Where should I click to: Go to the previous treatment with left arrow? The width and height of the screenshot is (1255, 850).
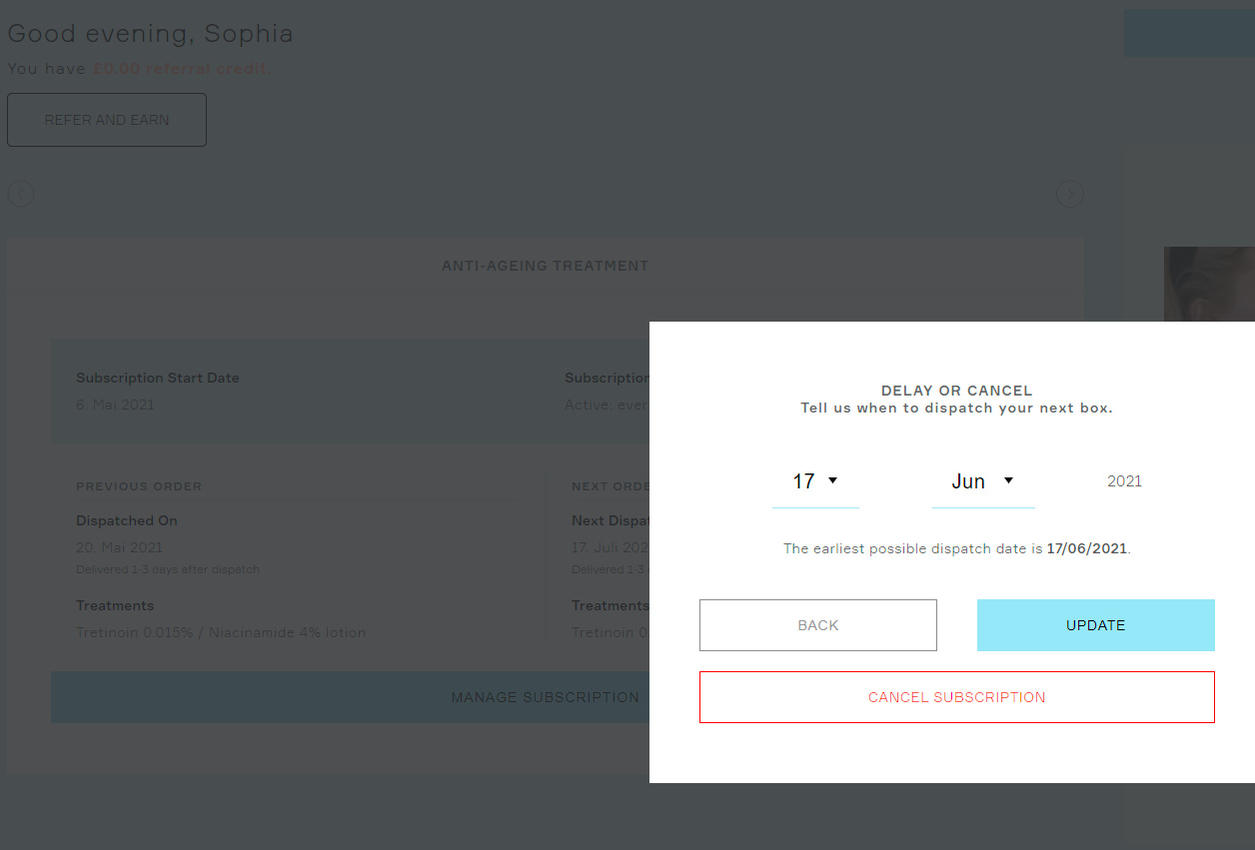click(21, 194)
